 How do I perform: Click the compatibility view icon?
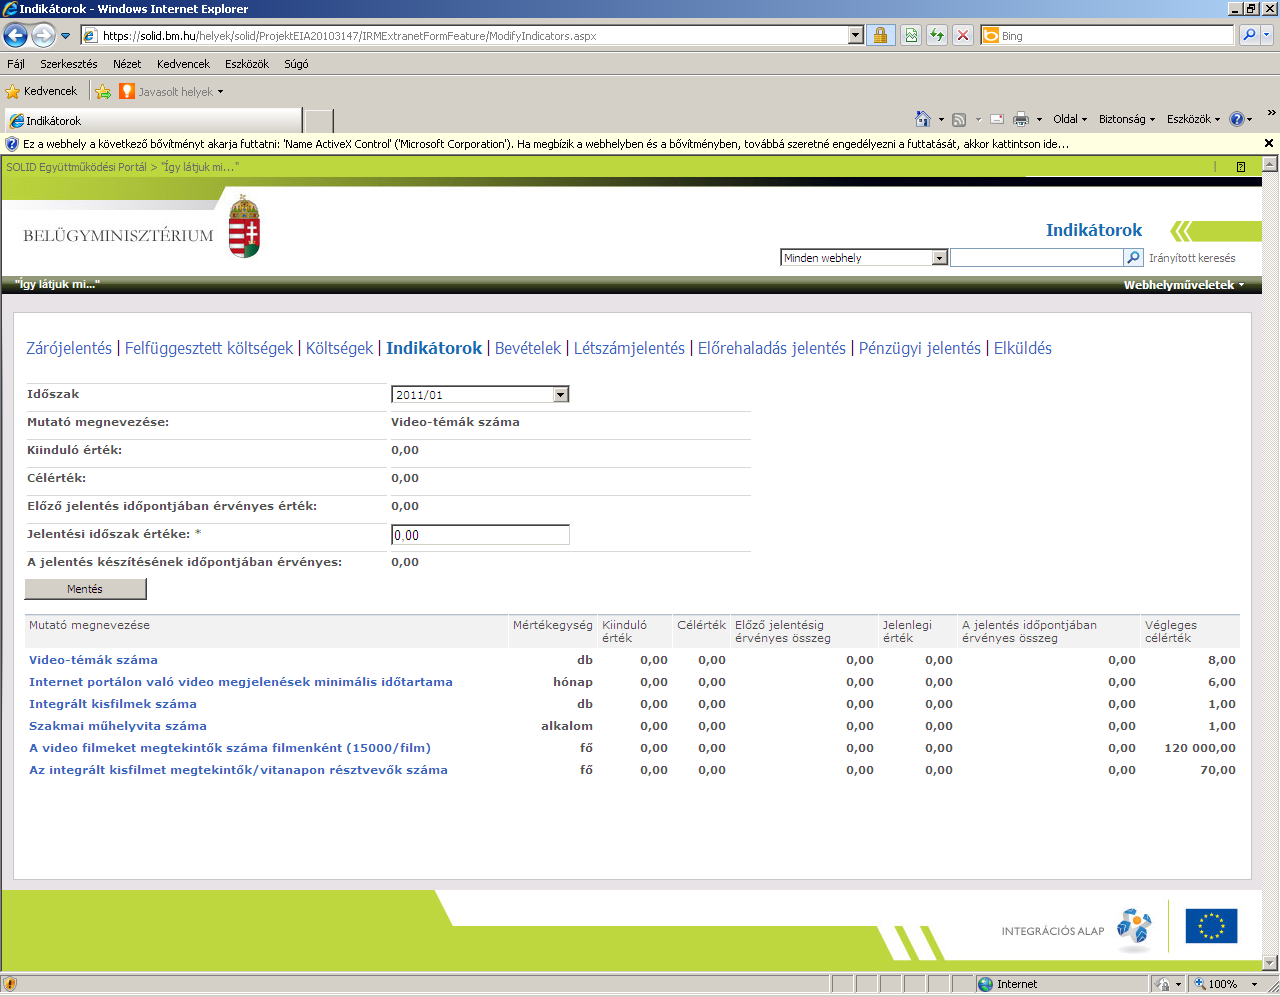[x=911, y=35]
